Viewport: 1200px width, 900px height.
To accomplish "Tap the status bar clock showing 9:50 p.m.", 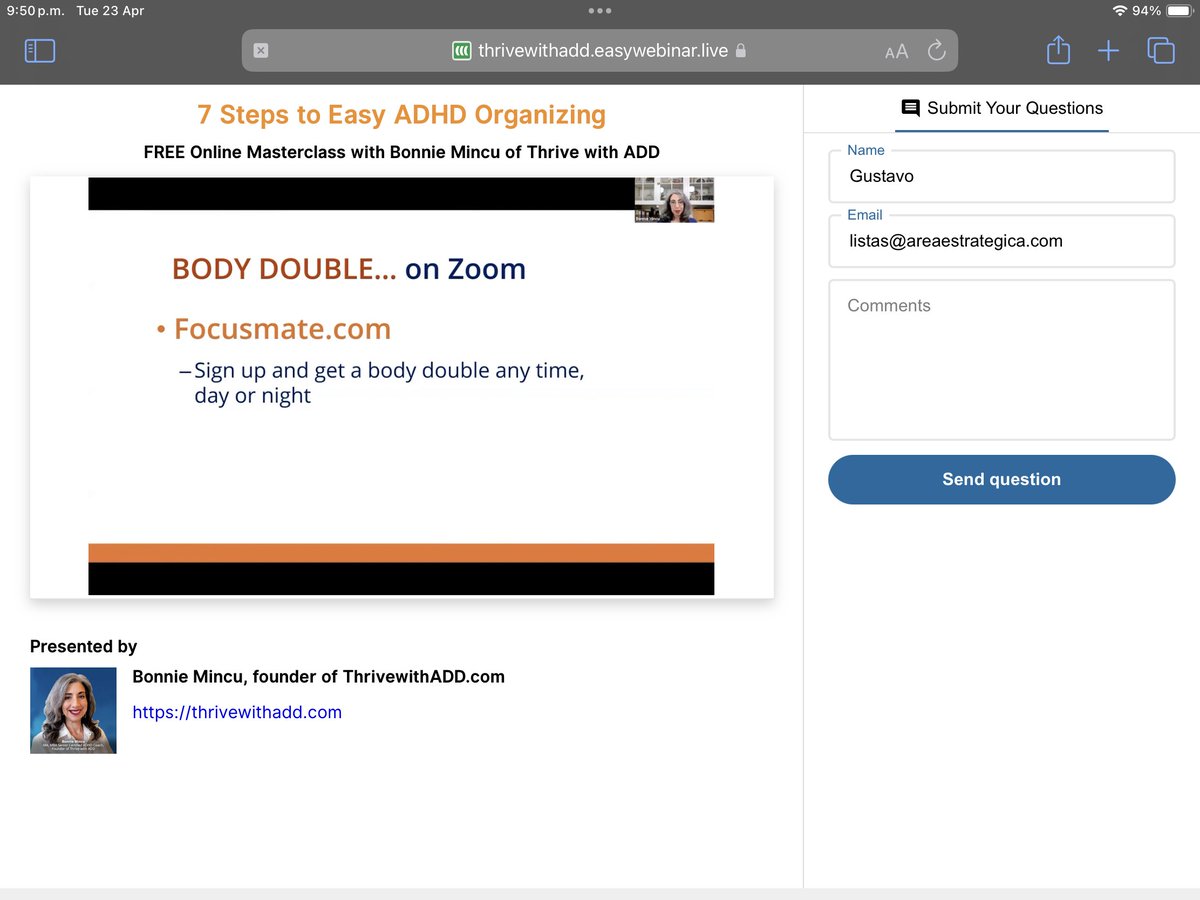I will [35, 10].
